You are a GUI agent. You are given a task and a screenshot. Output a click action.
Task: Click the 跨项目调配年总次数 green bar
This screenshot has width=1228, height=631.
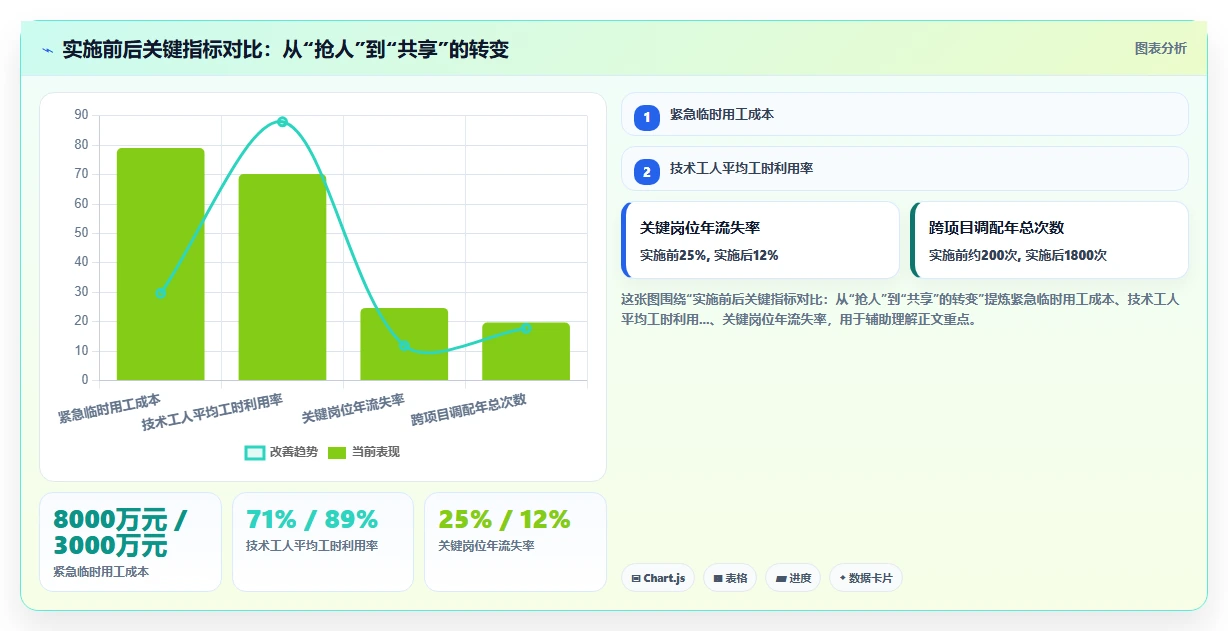526,351
